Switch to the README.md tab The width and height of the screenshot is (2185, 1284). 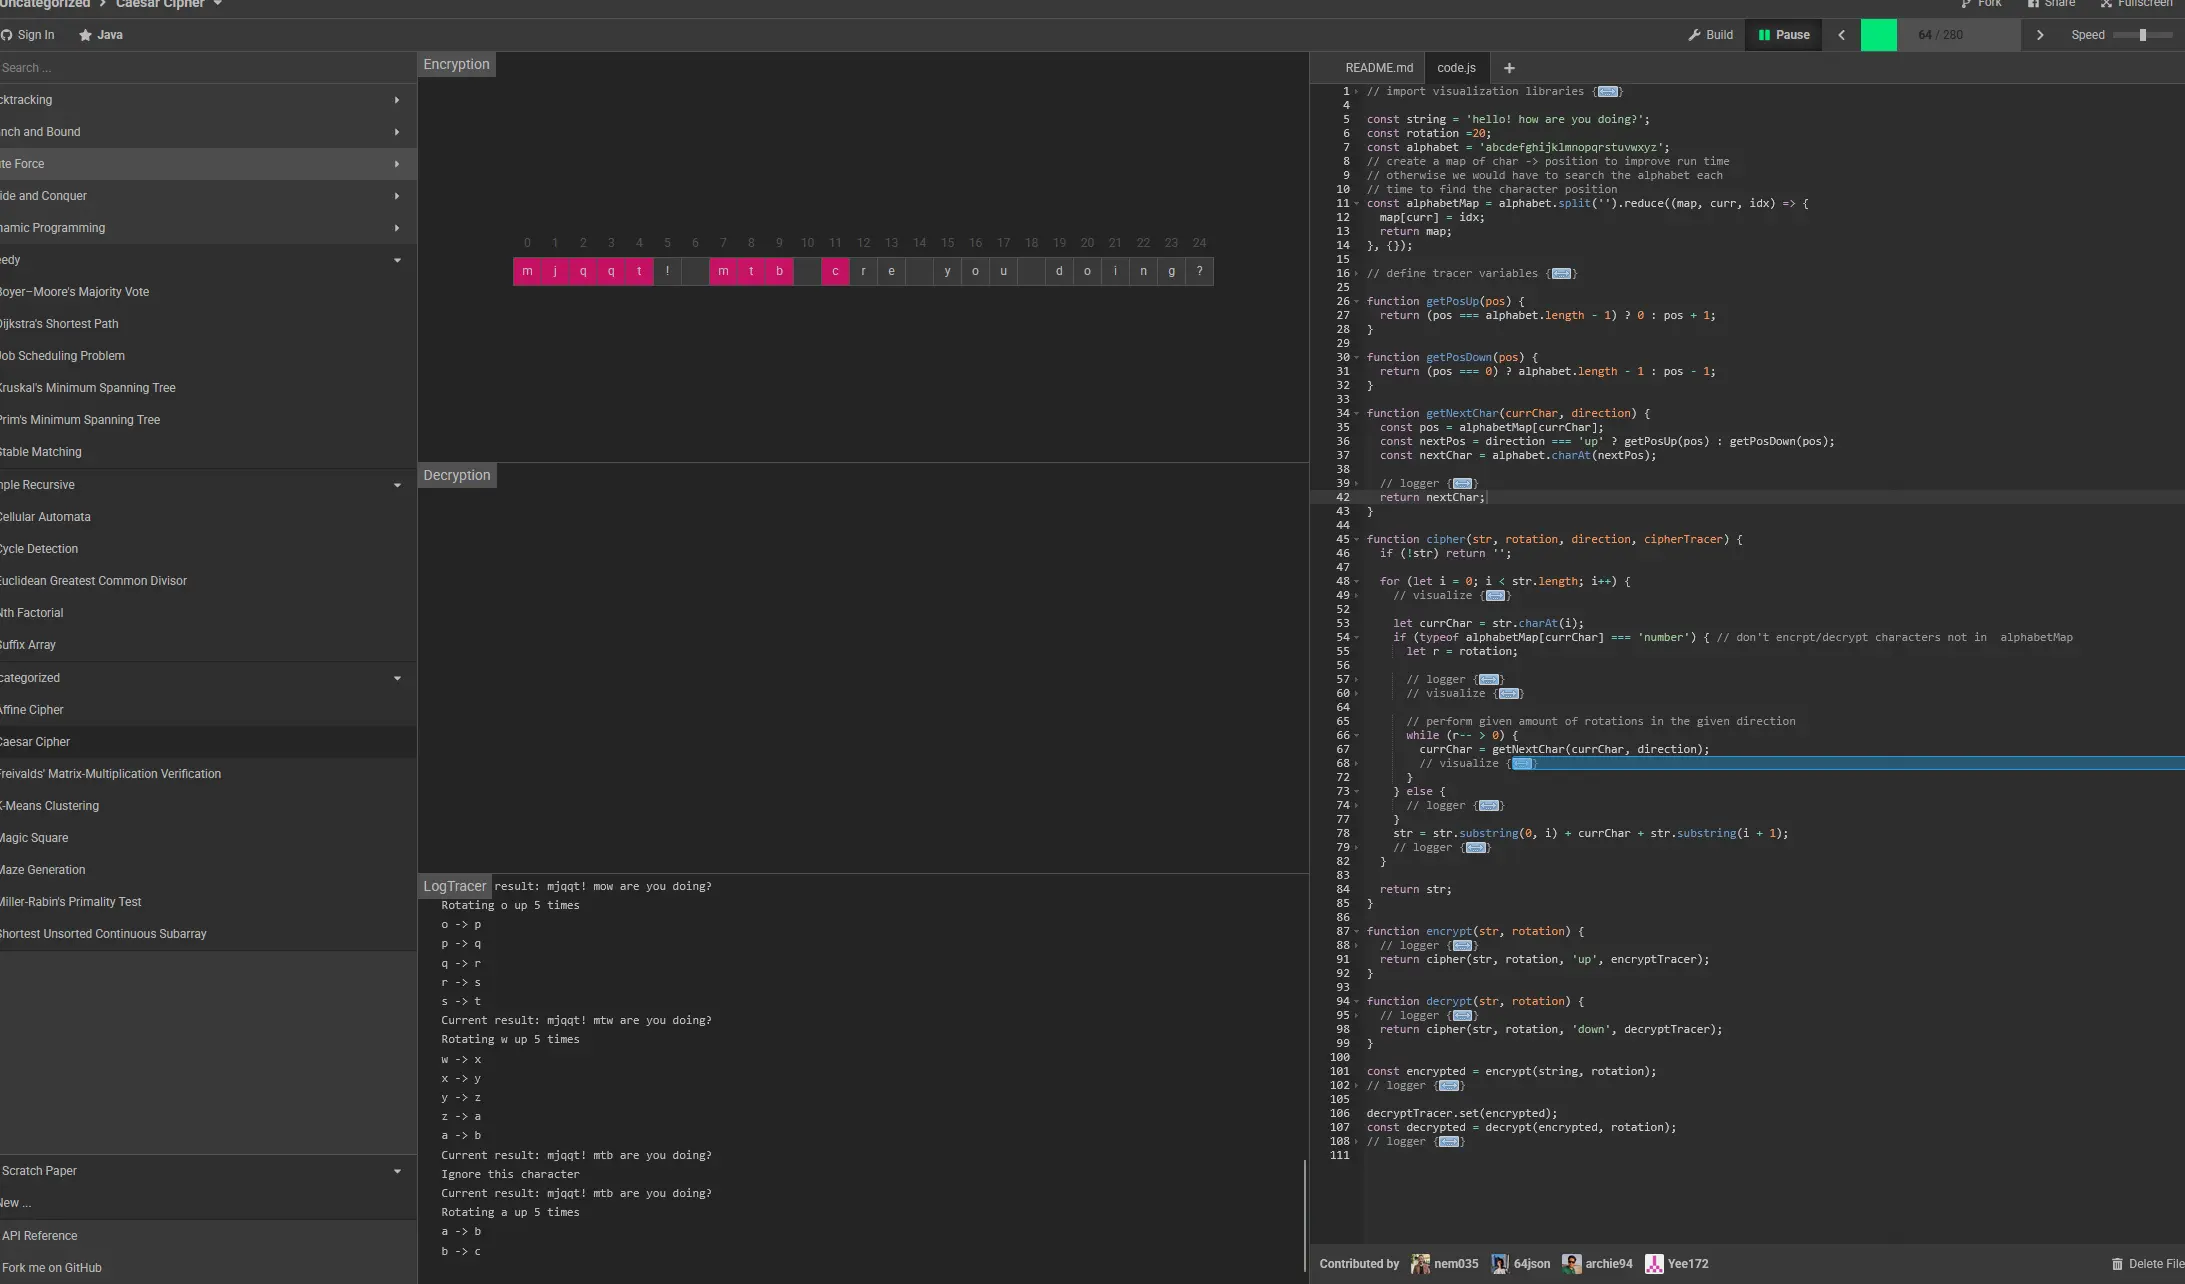tap(1379, 68)
